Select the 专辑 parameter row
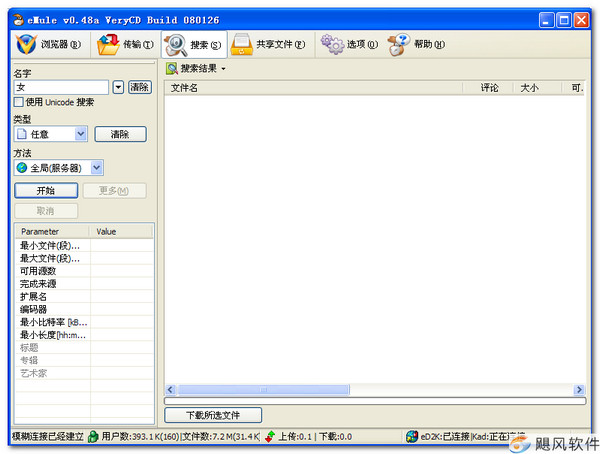Viewport: 600px width, 454px height. [x=84, y=360]
